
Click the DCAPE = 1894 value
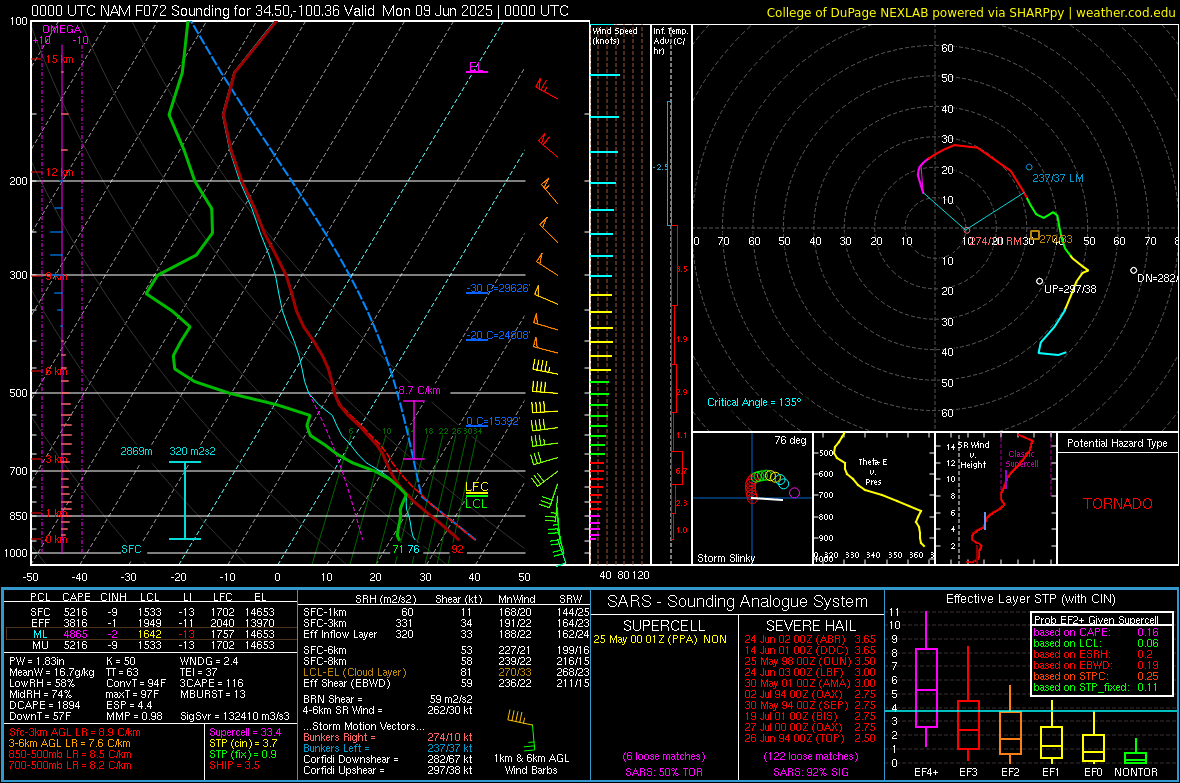(44, 705)
